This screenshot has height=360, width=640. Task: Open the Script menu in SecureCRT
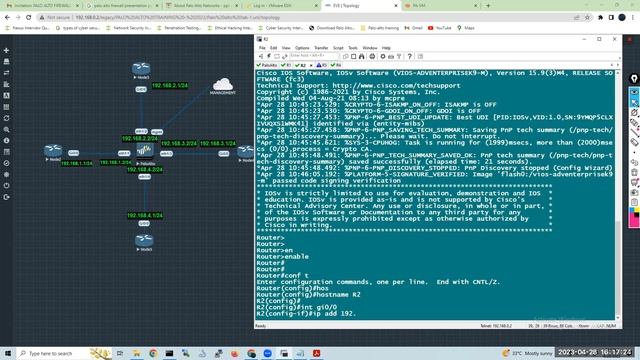click(338, 48)
